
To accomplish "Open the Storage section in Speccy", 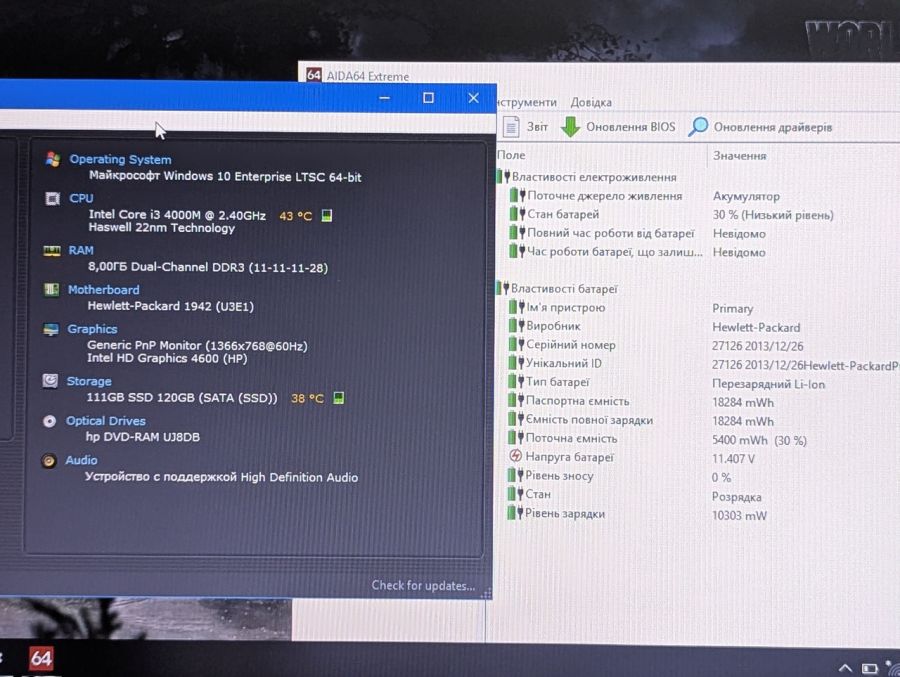I will point(89,381).
